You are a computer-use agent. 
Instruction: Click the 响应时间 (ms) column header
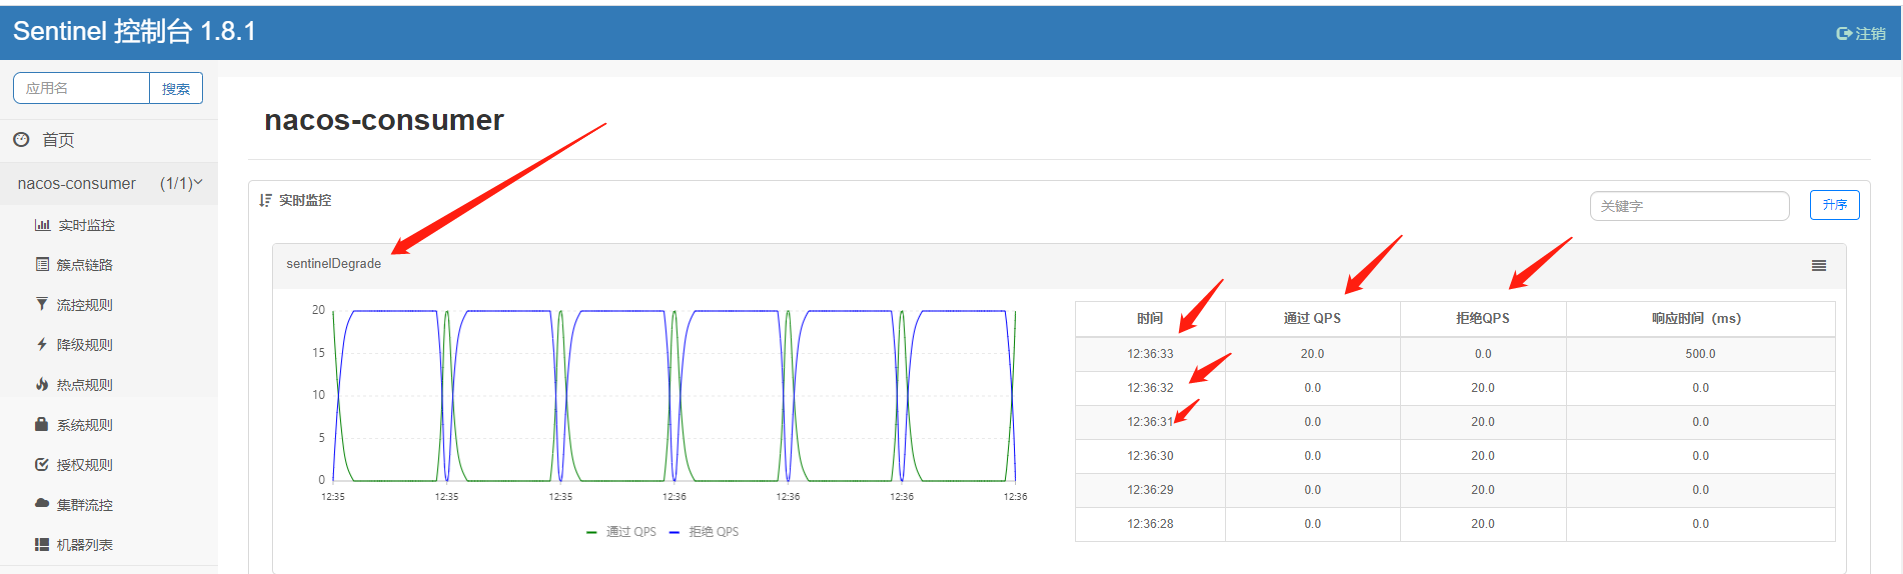(x=1700, y=318)
